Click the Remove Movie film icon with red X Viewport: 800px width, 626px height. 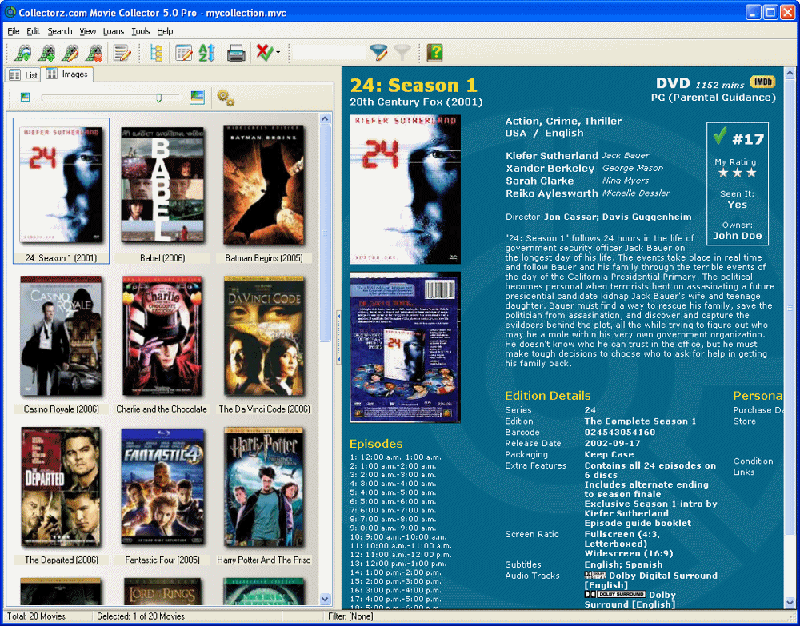click(x=94, y=53)
